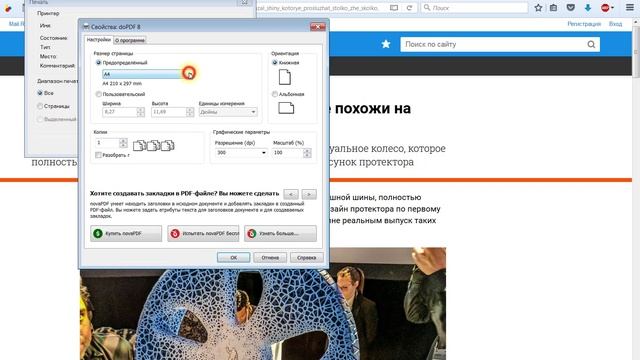Reload the page with refresh icon

(x=409, y=8)
